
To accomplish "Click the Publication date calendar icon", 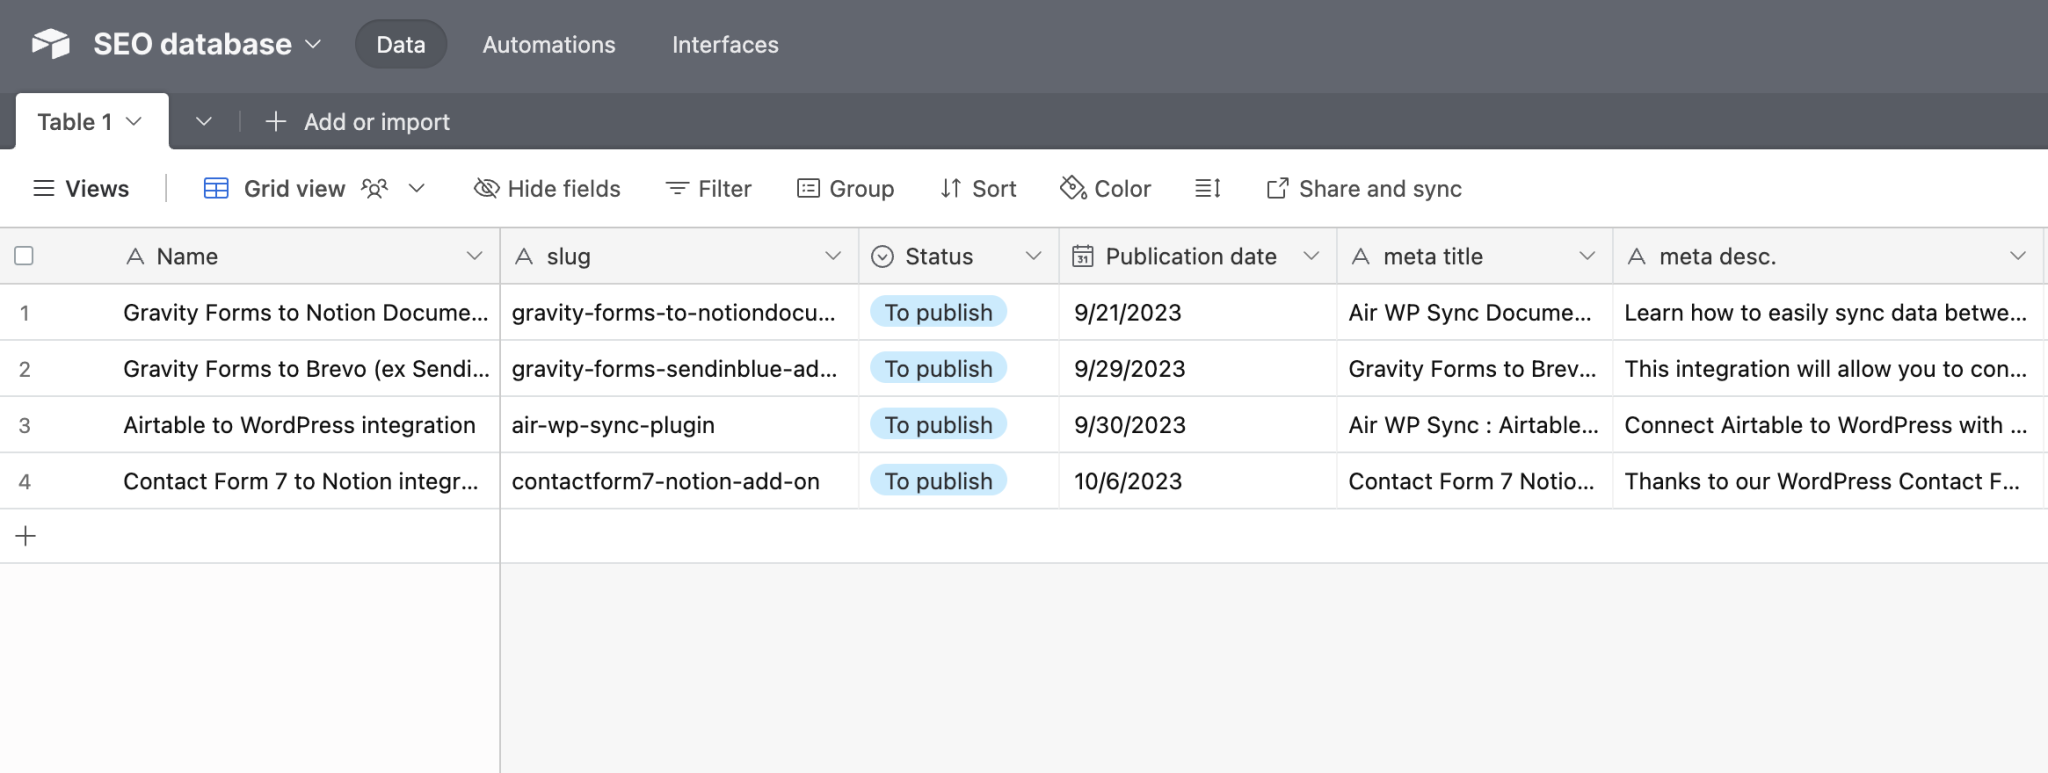I will [1083, 256].
